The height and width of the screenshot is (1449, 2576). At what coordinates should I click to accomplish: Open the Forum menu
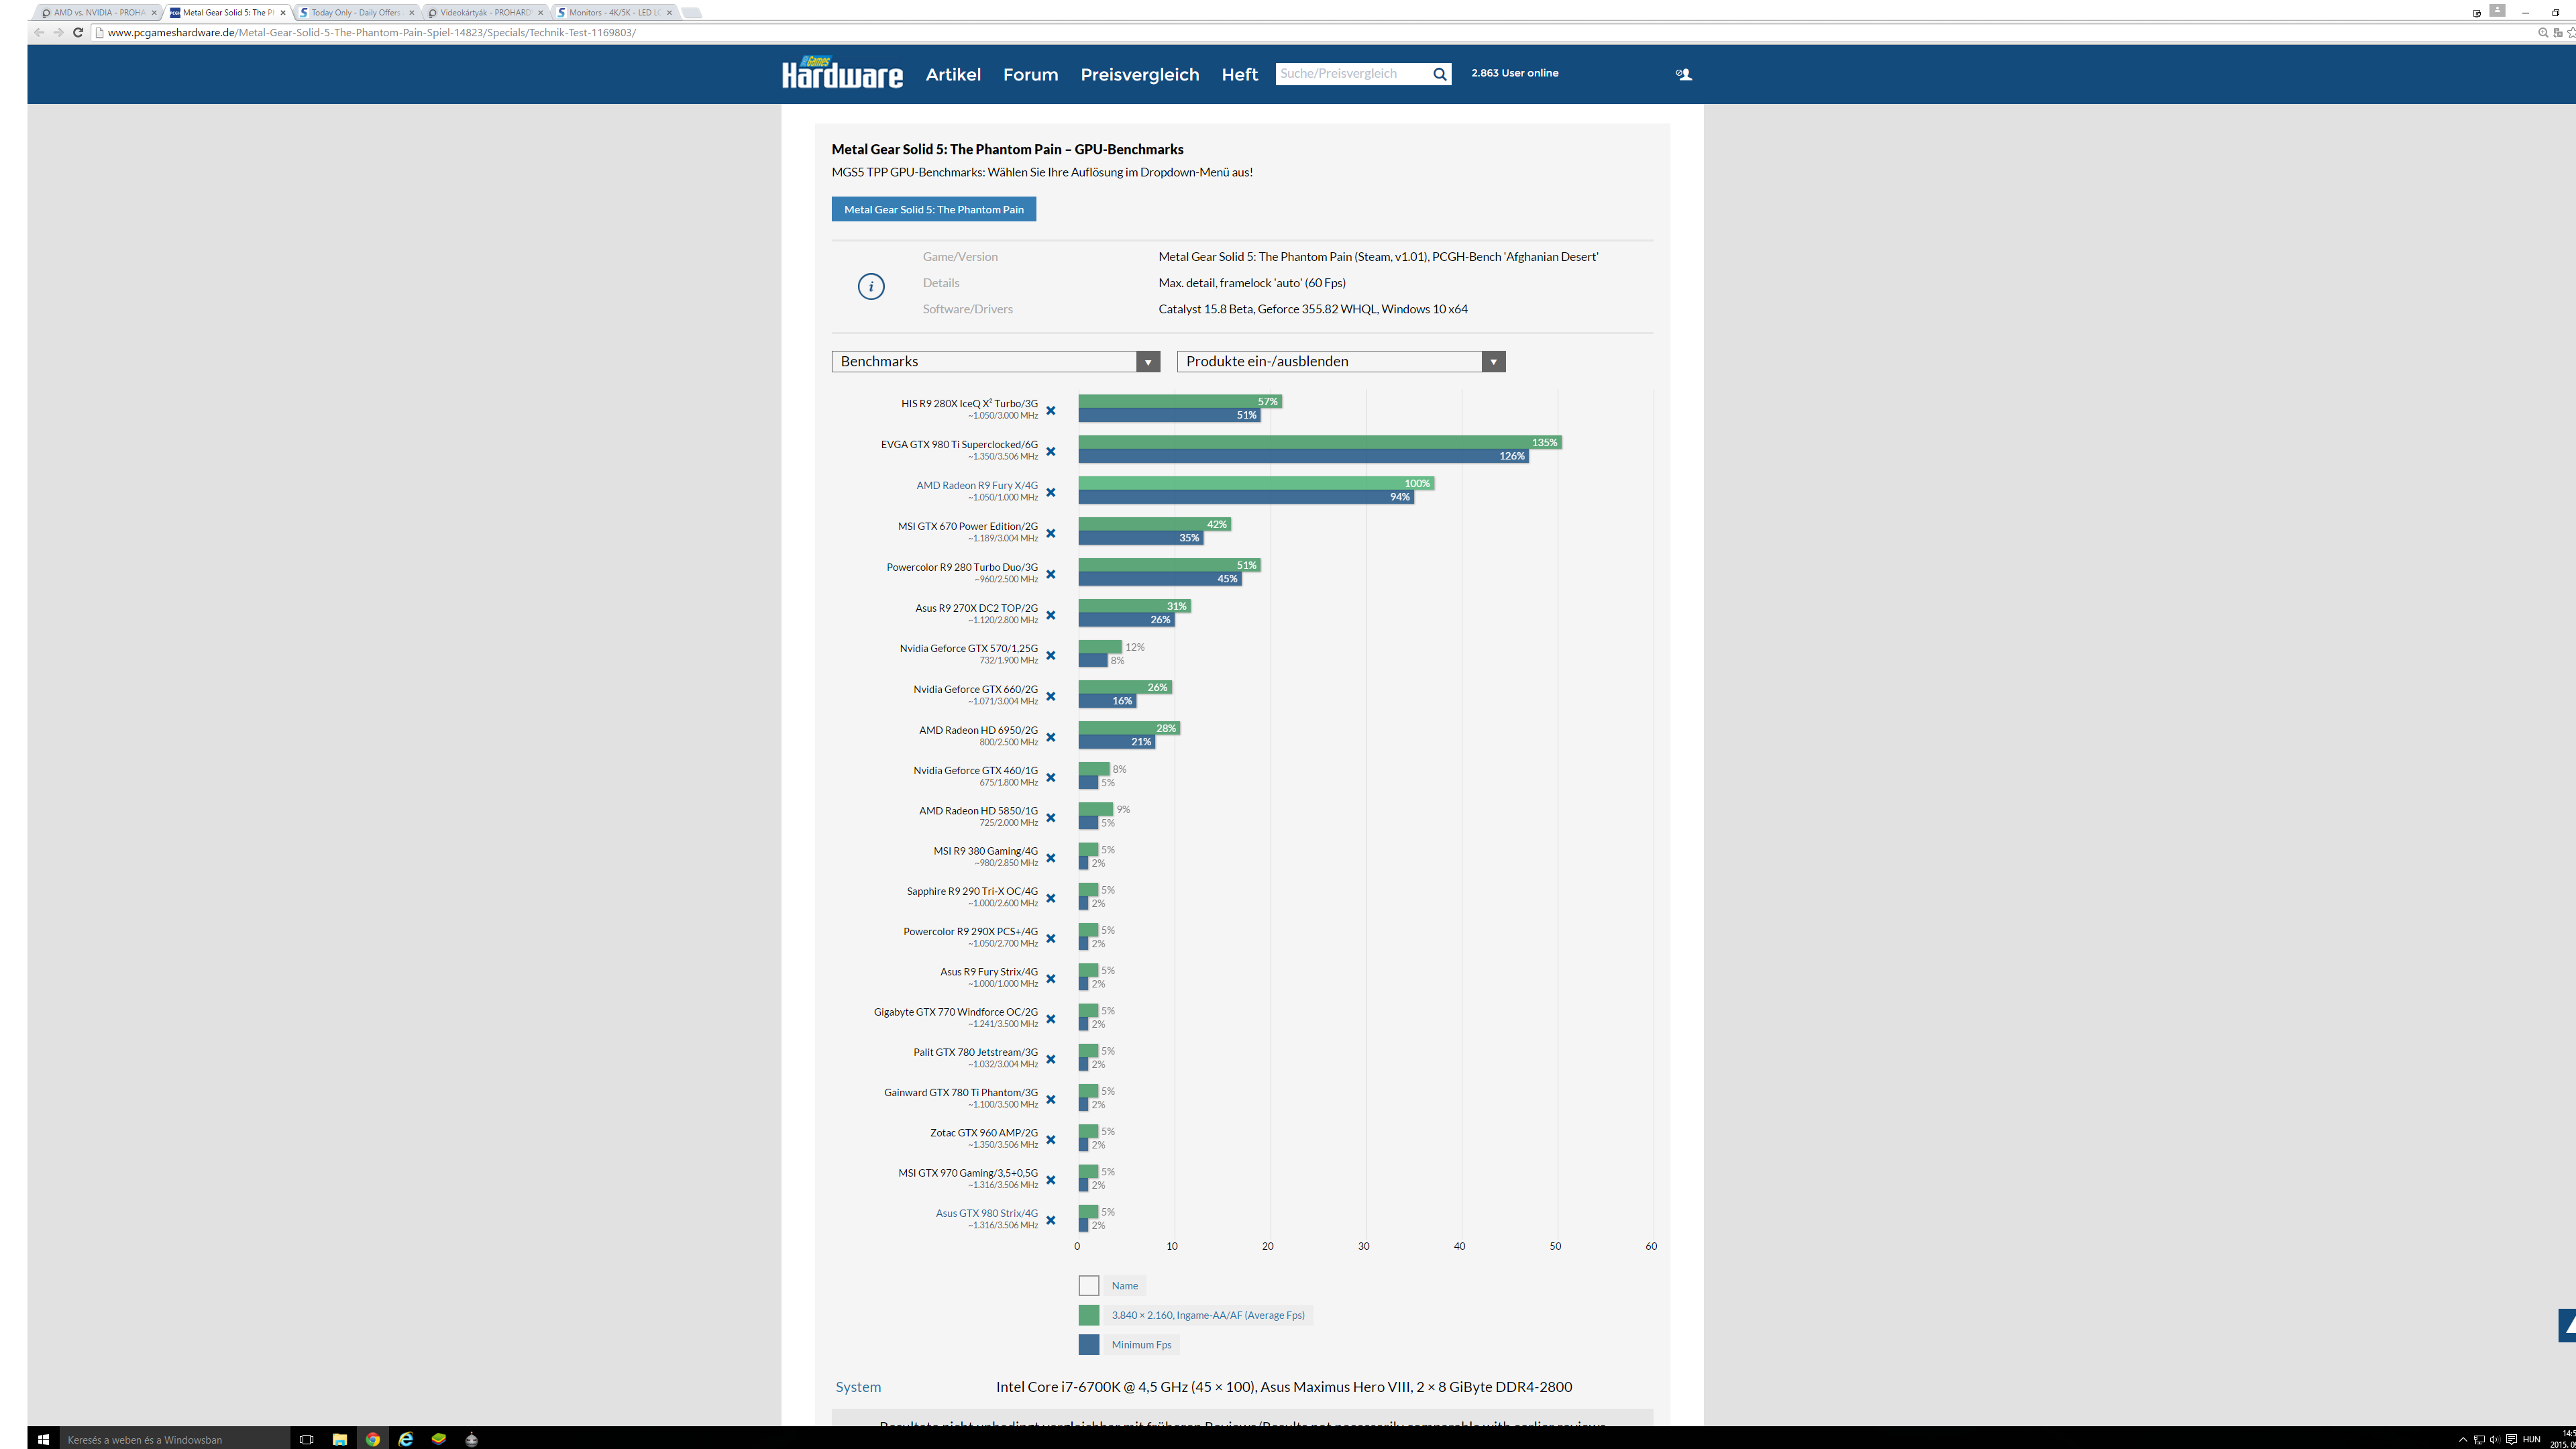click(1030, 74)
